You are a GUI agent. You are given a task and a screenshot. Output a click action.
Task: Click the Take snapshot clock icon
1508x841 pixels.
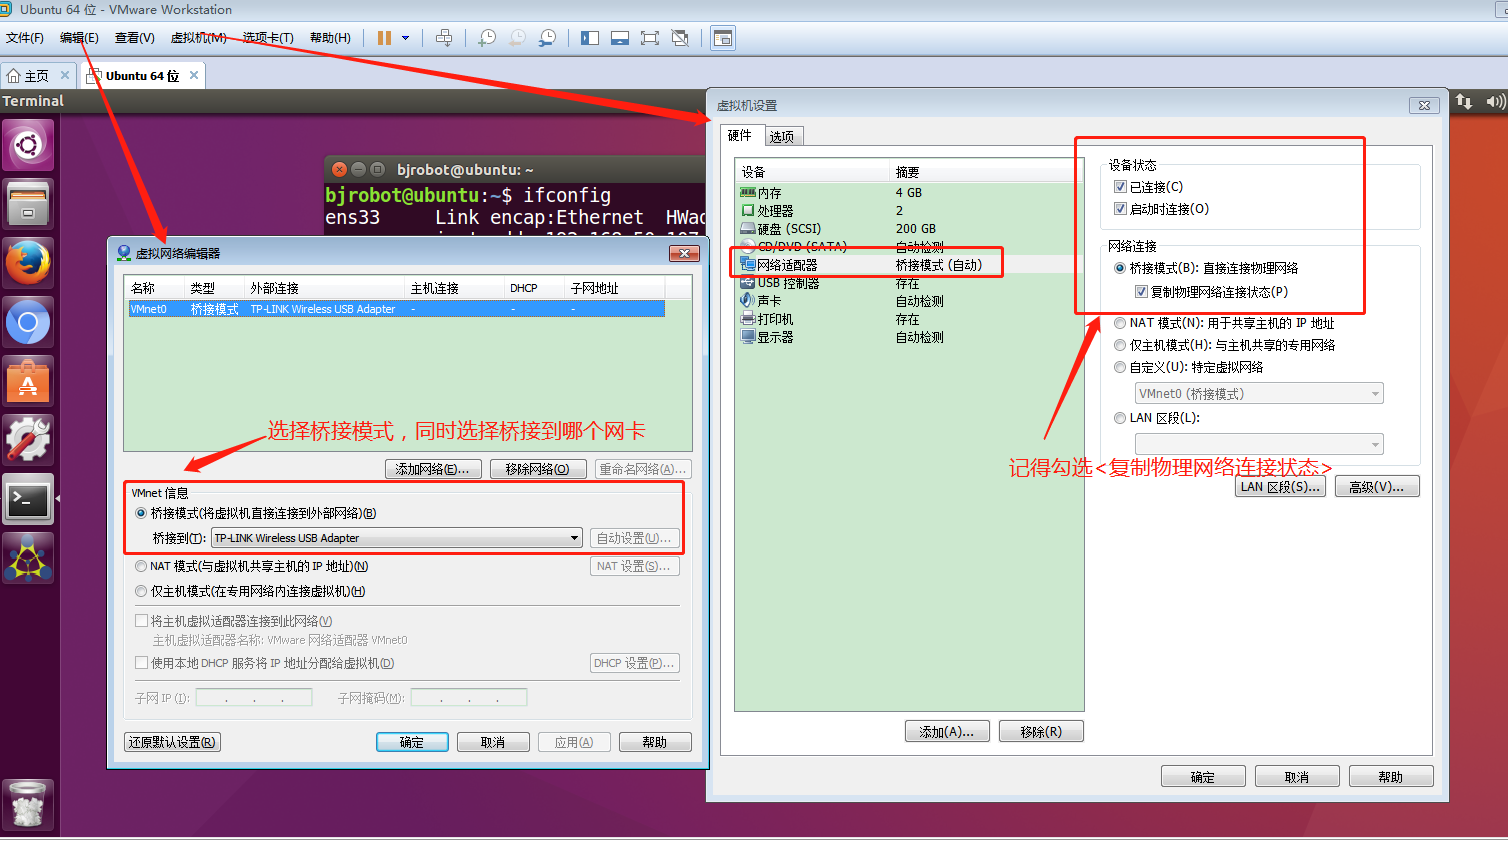tap(487, 38)
